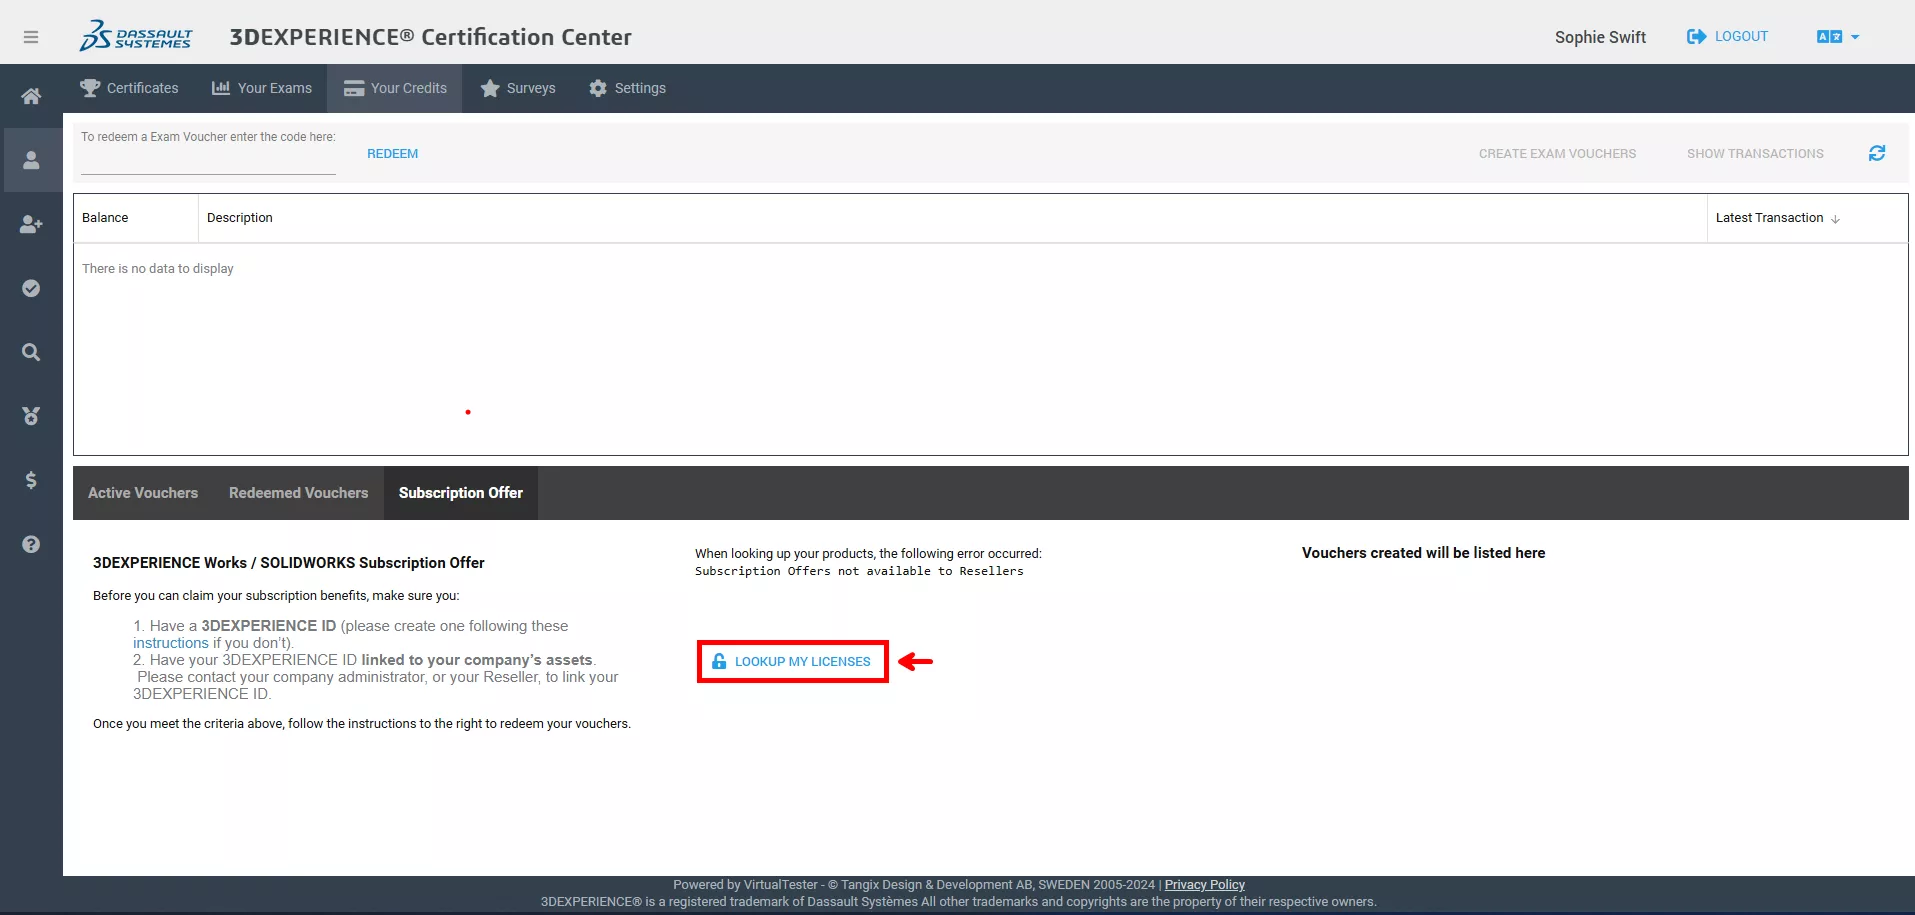Screen dimensions: 1915x915
Task: Open the hamburger menu icon
Action: [31, 37]
